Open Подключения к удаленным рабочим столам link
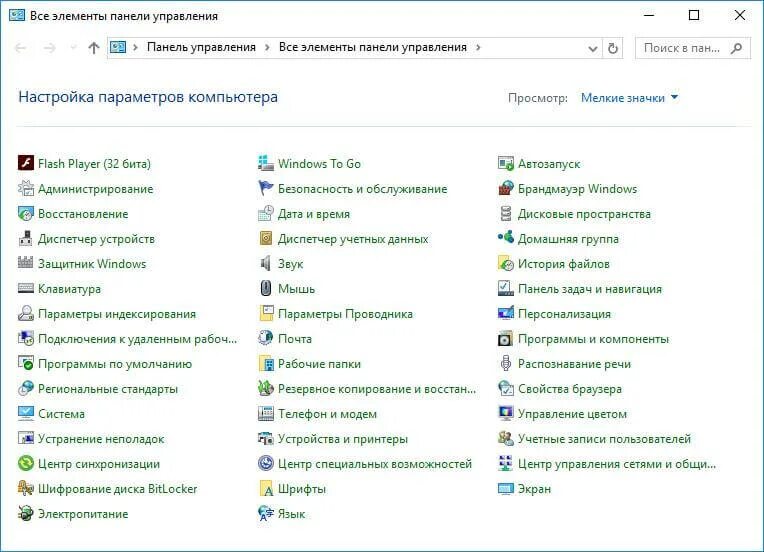This screenshot has height=552, width=764. point(137,339)
